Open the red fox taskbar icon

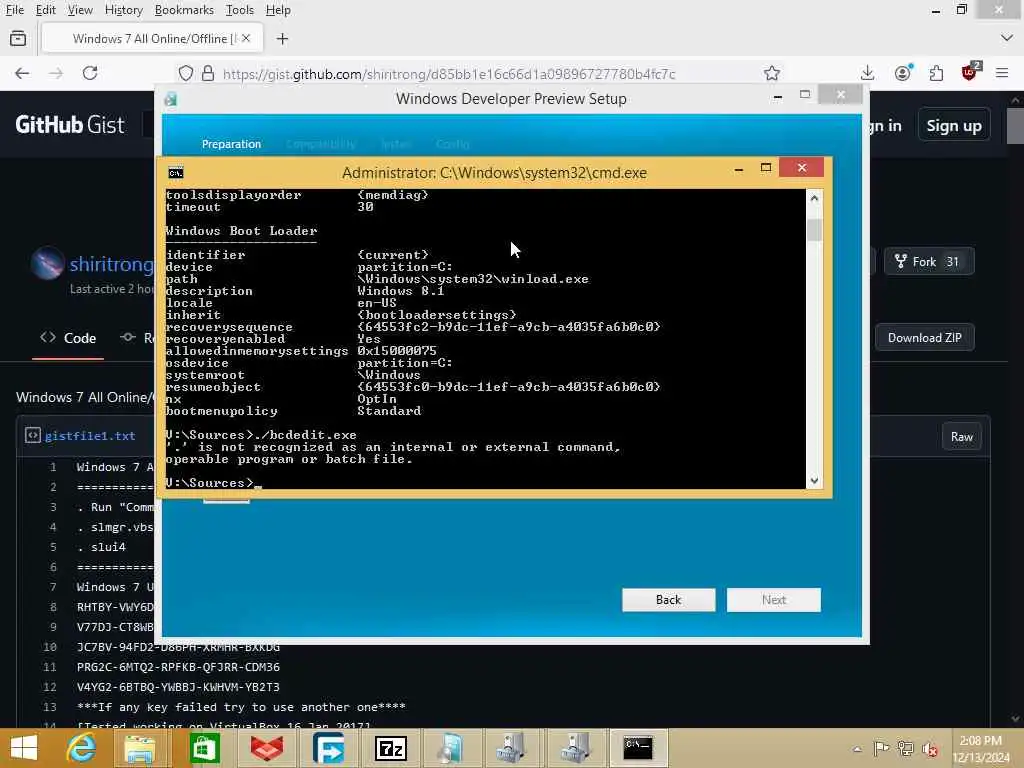pyautogui.click(x=267, y=748)
